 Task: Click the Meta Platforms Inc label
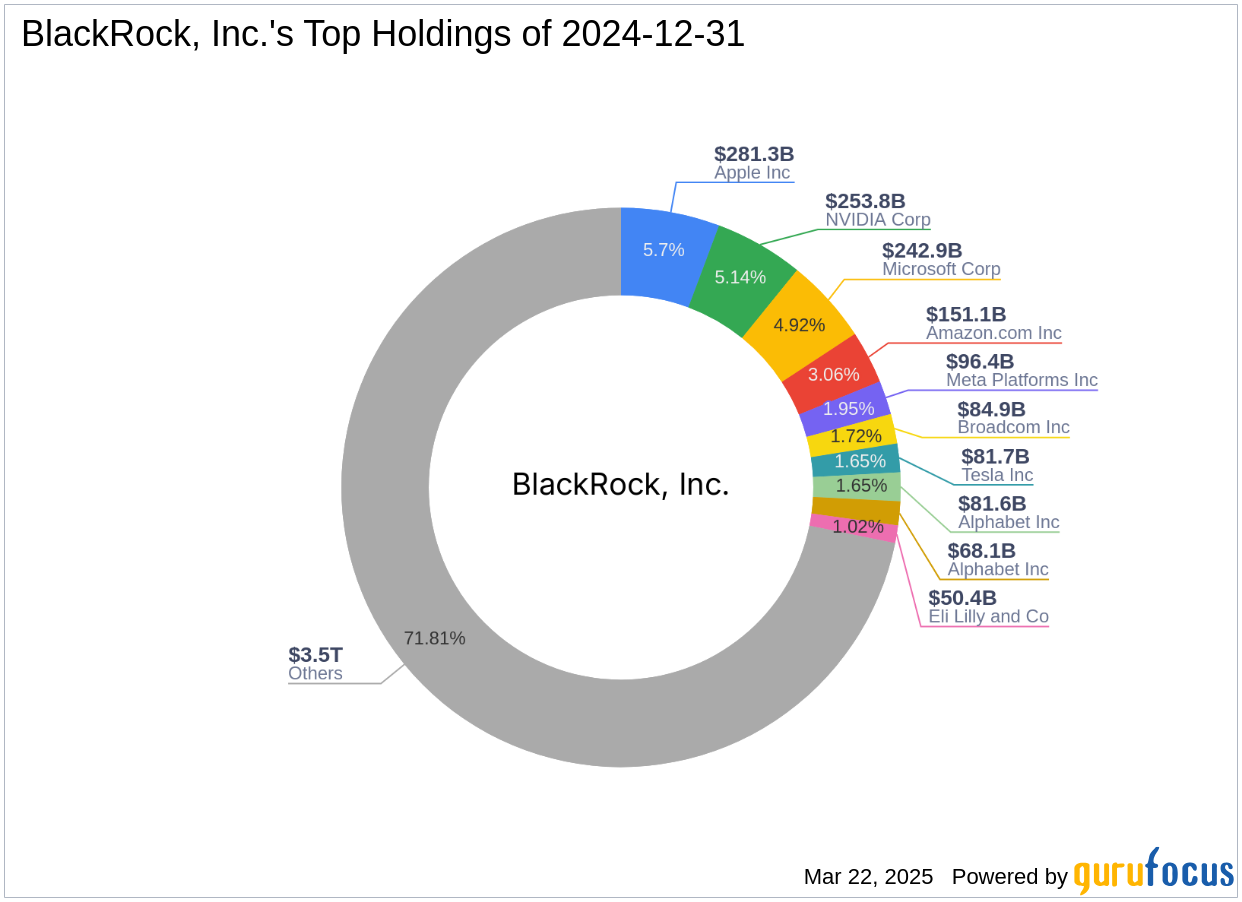tap(1021, 380)
